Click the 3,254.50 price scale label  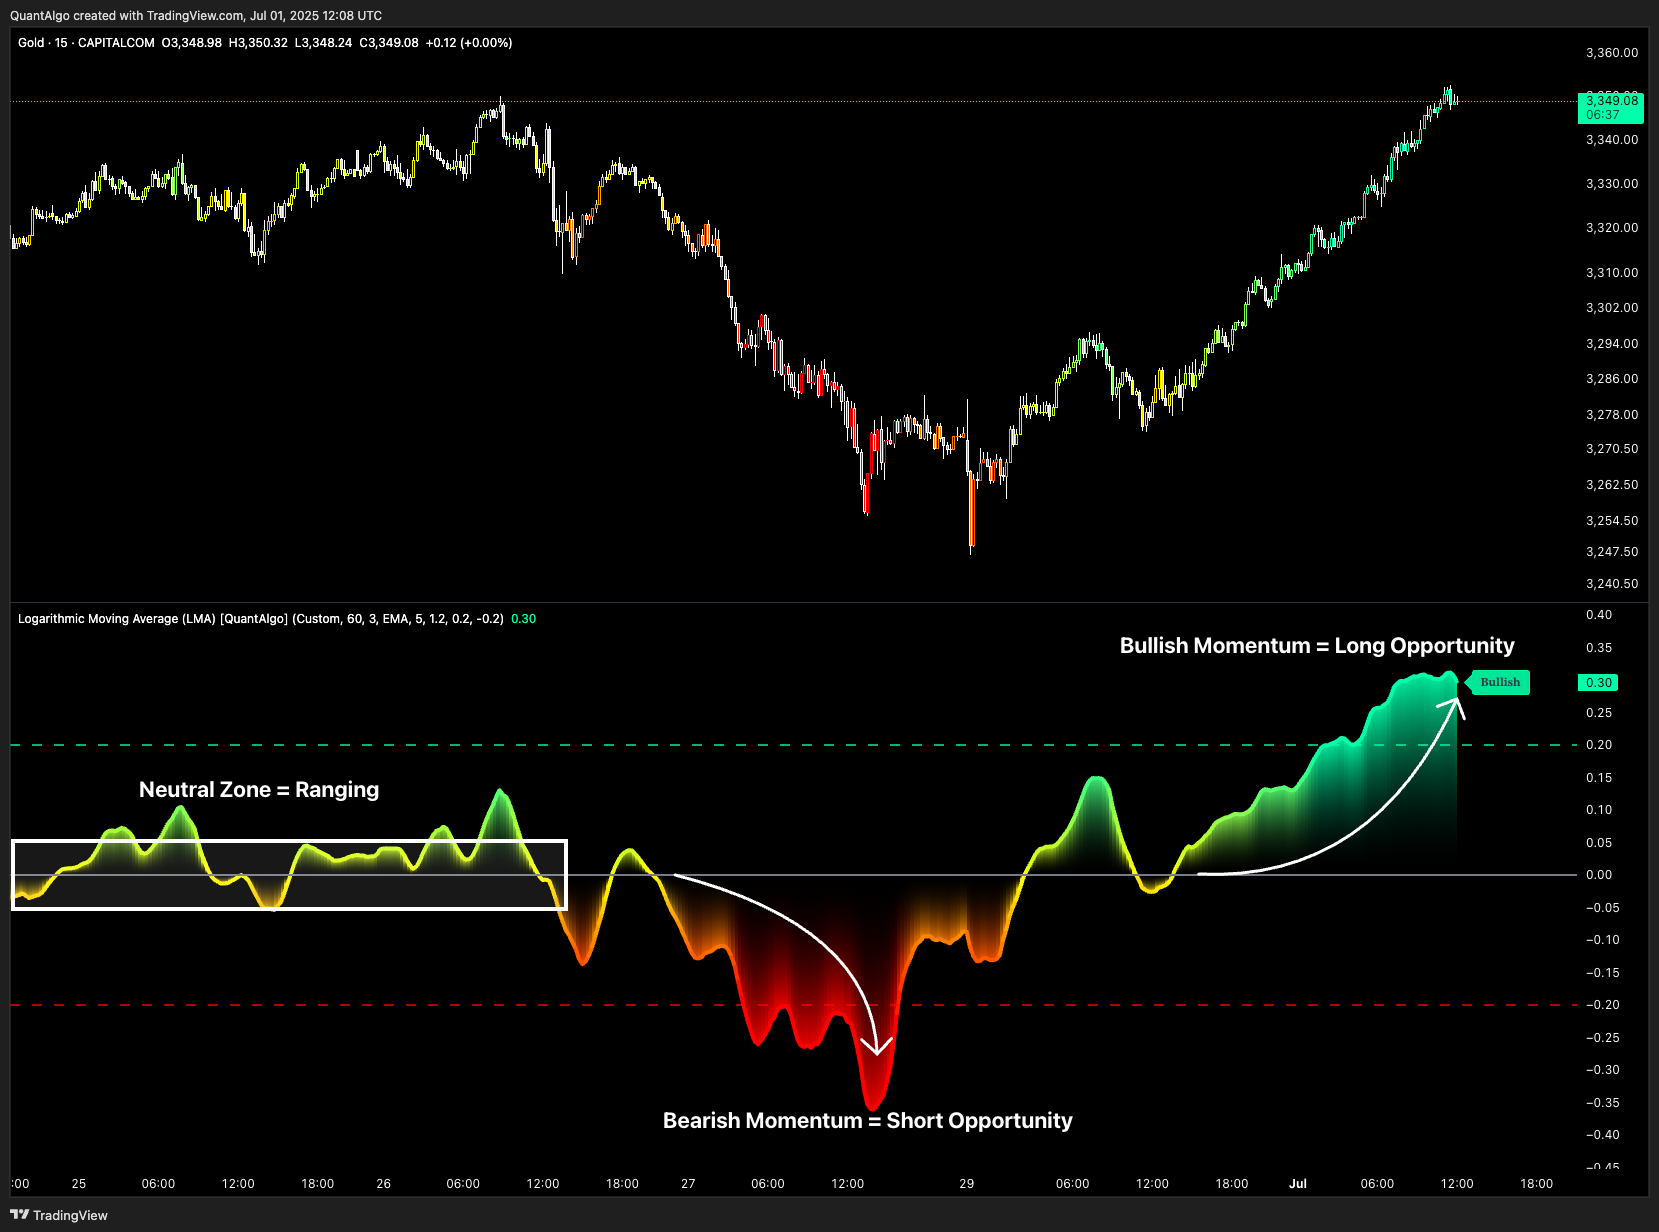(1612, 521)
